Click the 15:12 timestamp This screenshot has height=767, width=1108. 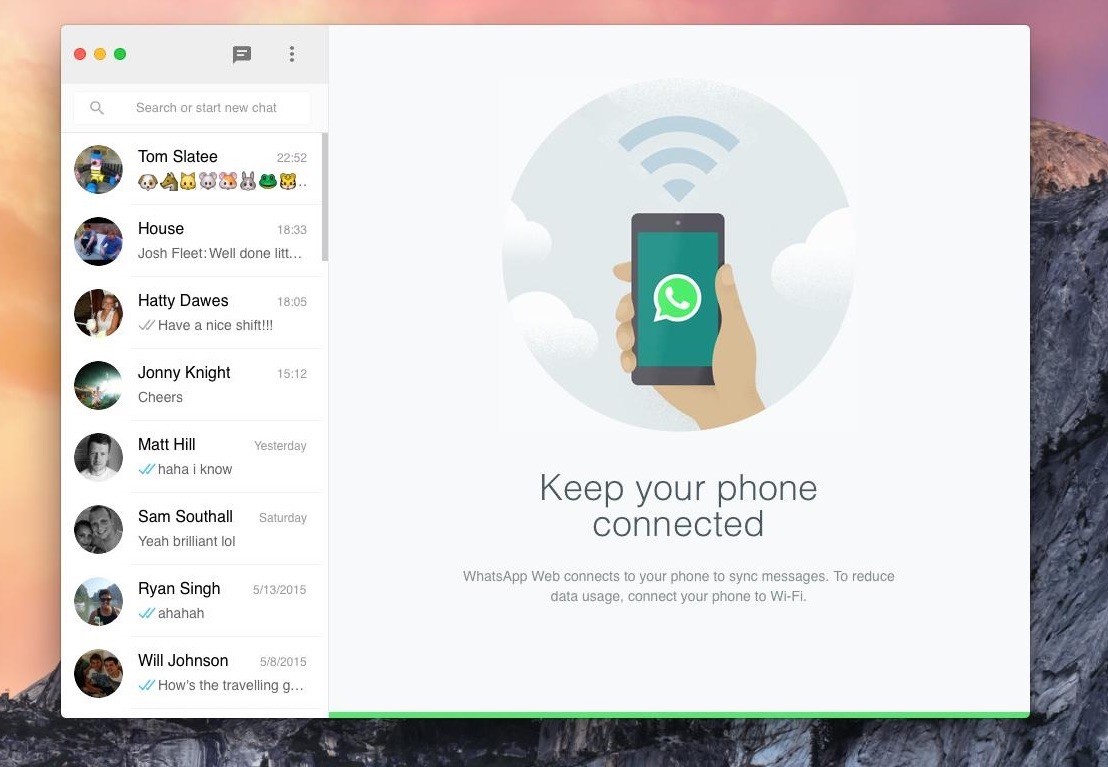(x=292, y=374)
